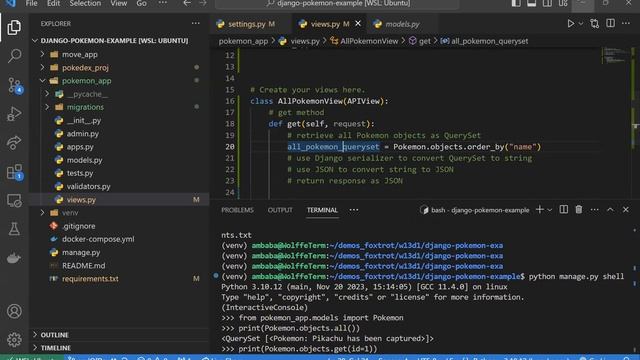Image resolution: width=640 pixels, height=360 pixels.
Task: Launch a new terminal
Action: coord(540,210)
